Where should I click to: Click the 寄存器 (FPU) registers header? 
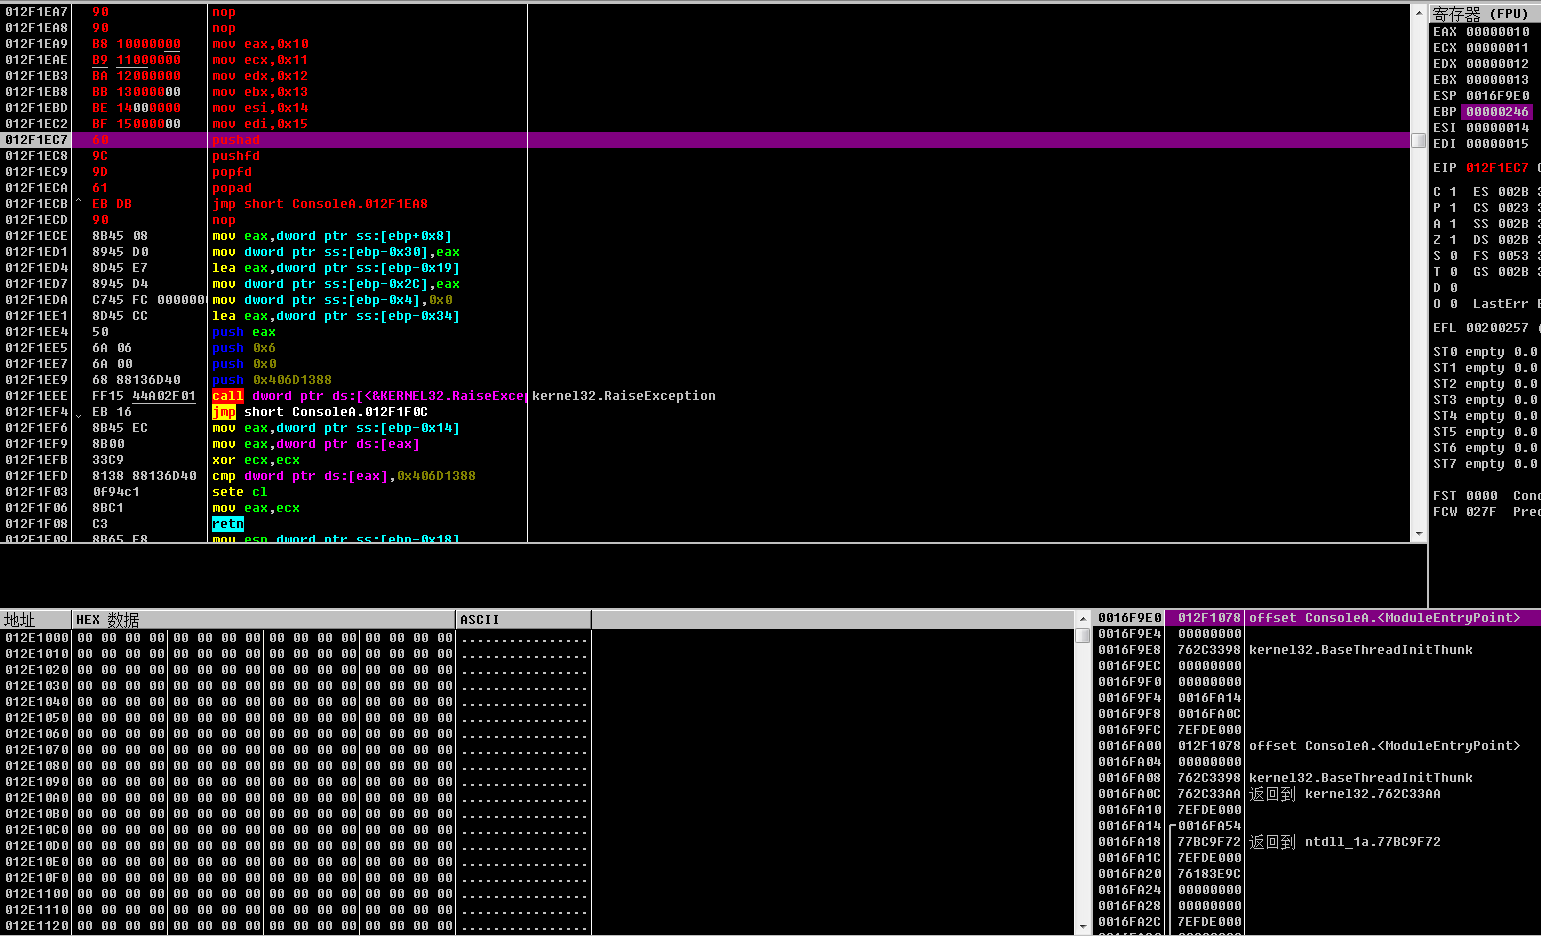1485,13
